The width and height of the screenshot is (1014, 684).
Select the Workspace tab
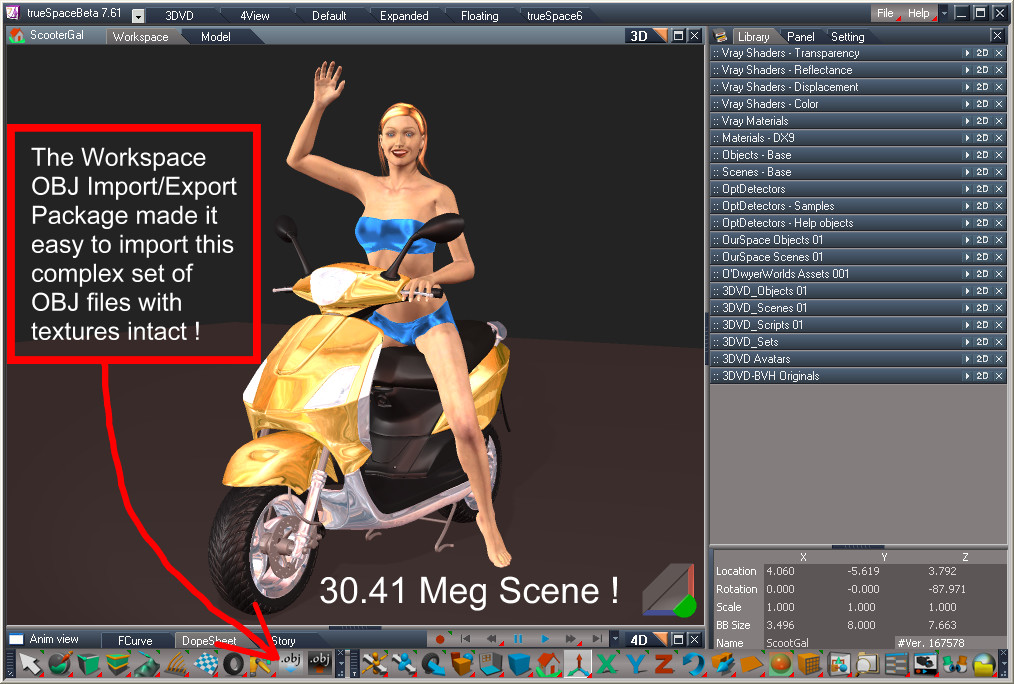click(x=140, y=37)
